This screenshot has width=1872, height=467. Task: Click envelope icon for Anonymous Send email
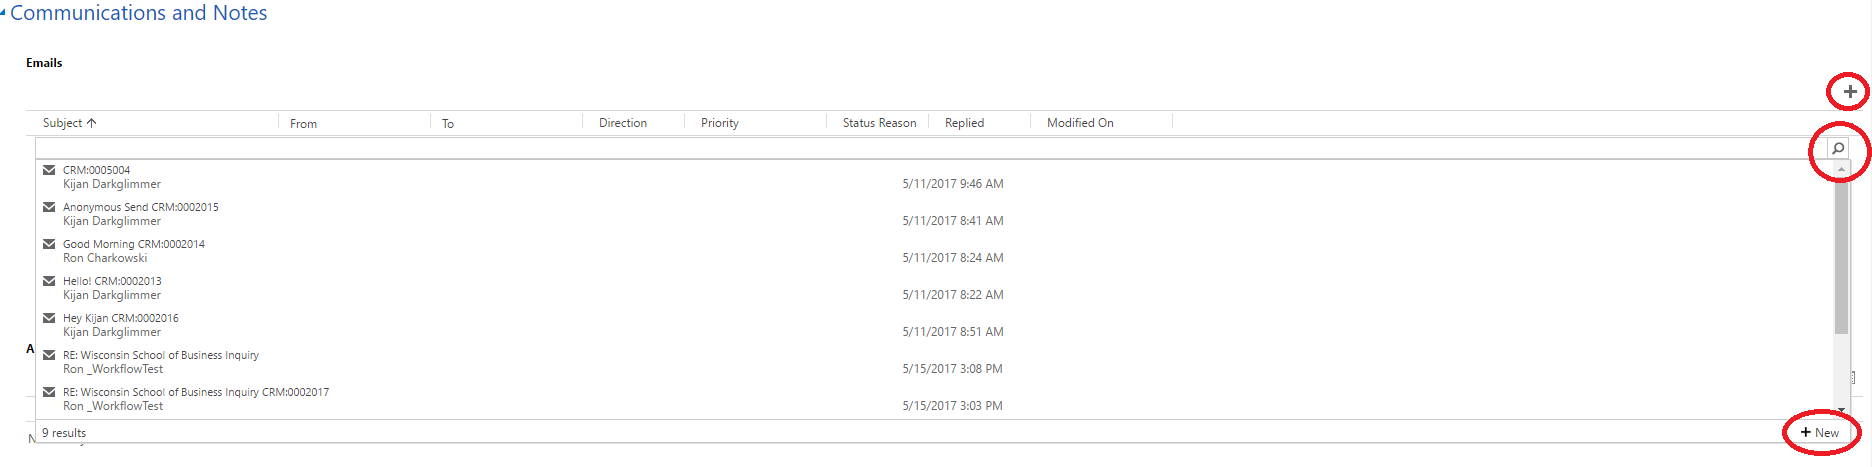49,207
